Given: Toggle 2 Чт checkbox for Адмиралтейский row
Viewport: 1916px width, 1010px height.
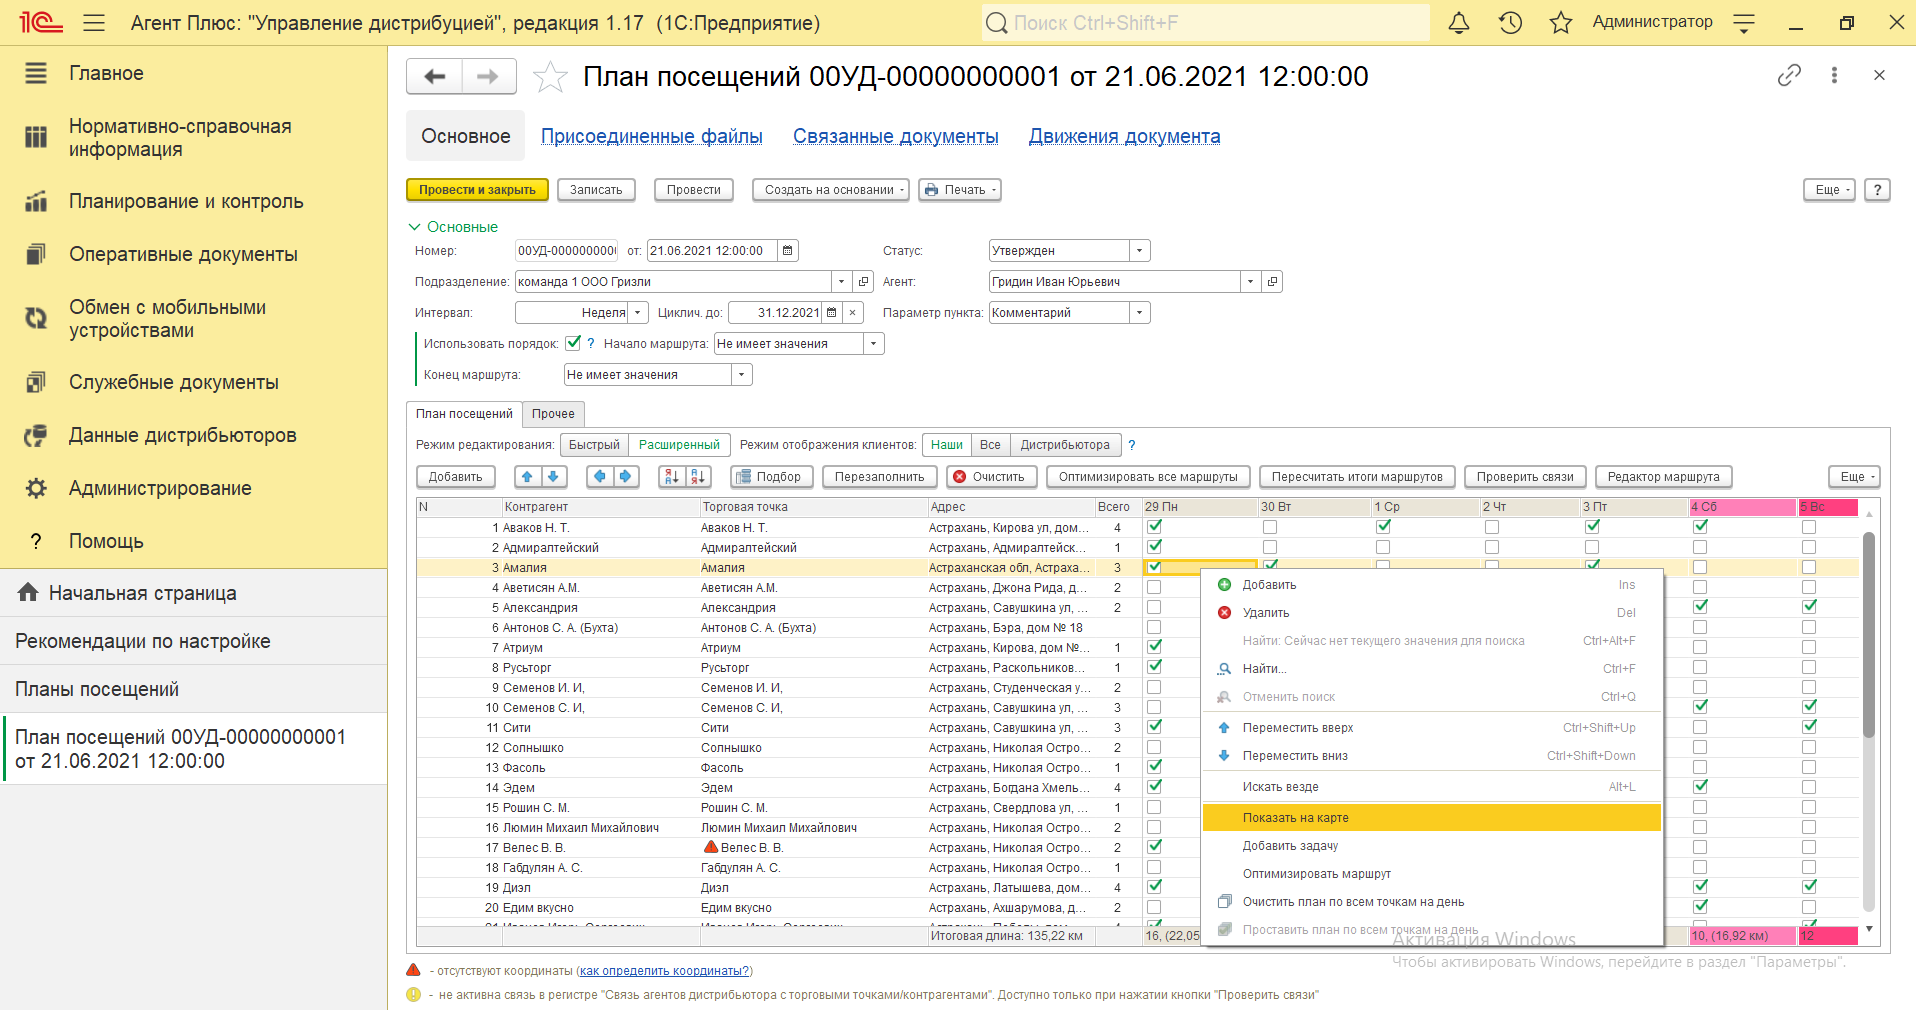Looking at the screenshot, I should [1492, 547].
